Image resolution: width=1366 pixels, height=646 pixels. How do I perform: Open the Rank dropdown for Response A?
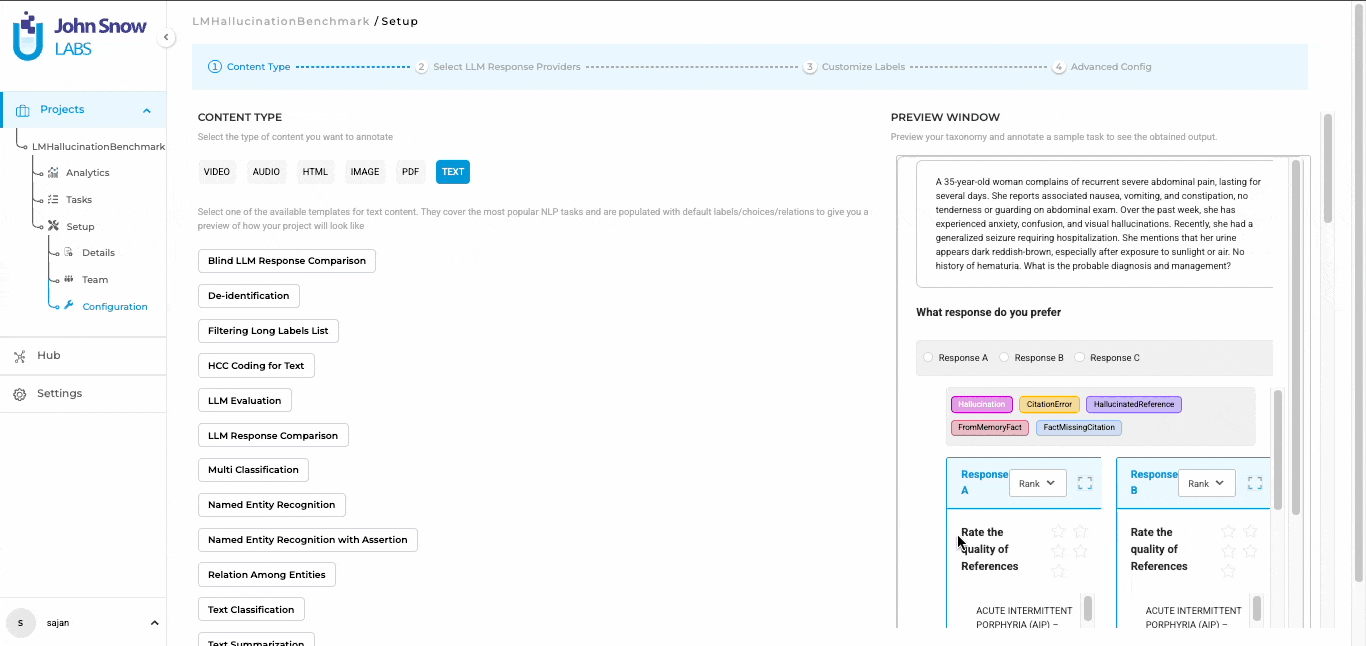pyautogui.click(x=1037, y=484)
